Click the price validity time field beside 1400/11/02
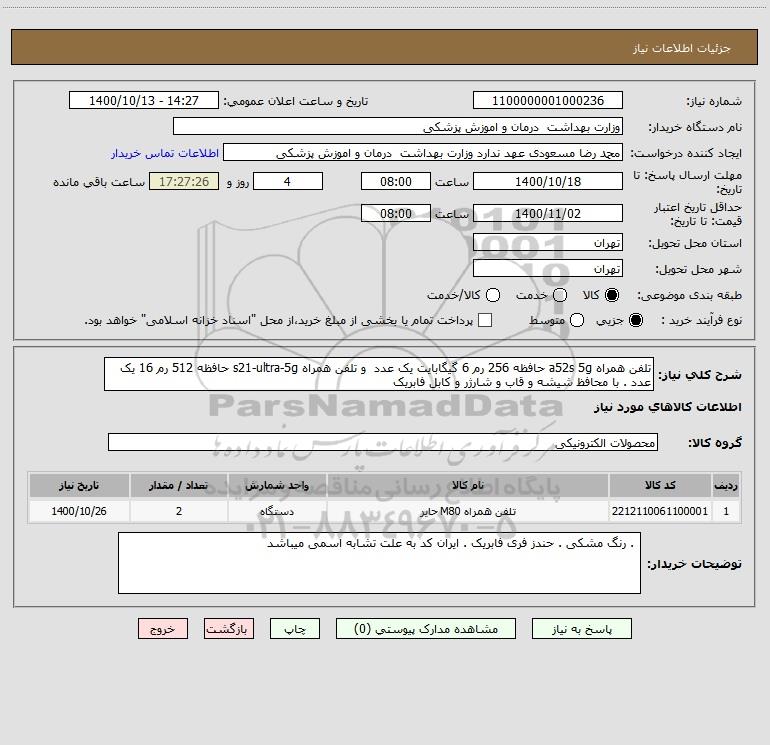Viewport: 770px width, 745px height. pyautogui.click(x=396, y=213)
